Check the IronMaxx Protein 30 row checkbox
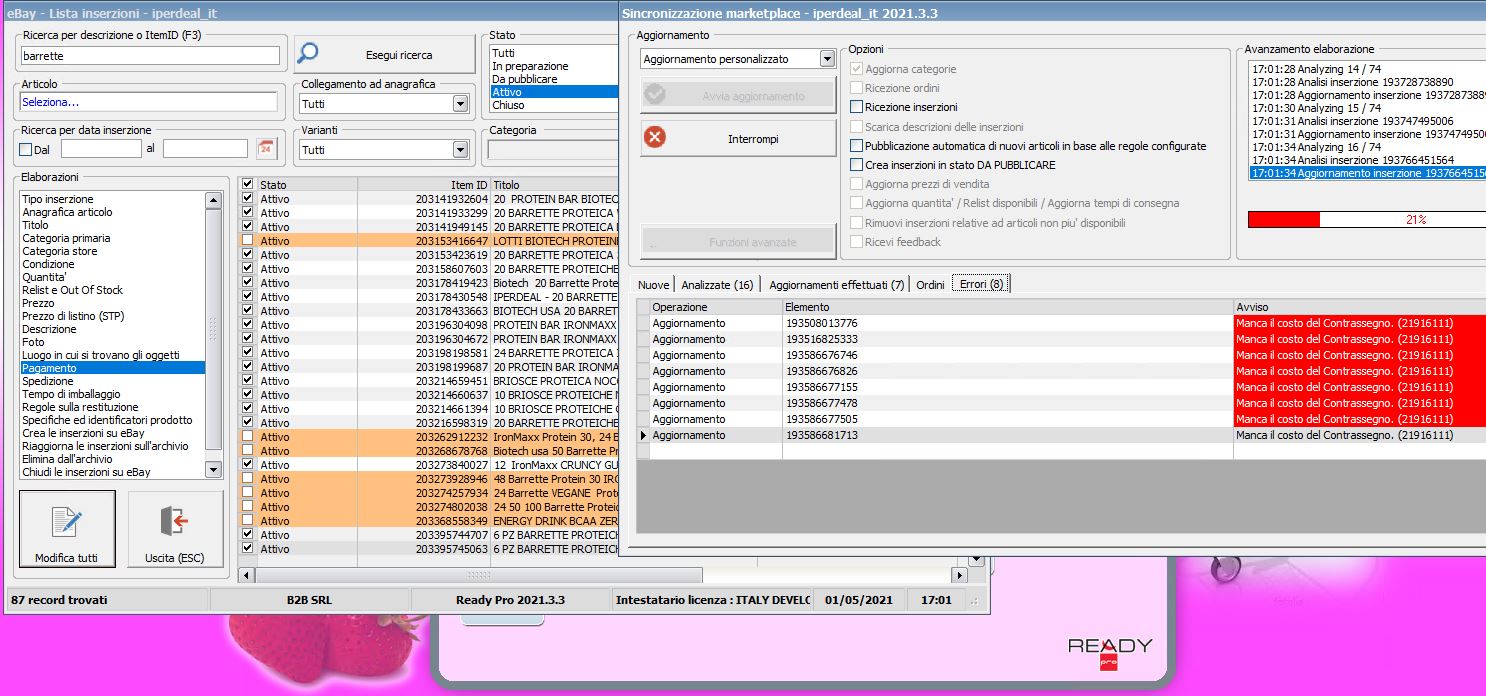Screen dimensions: 1486x696 [x=247, y=437]
